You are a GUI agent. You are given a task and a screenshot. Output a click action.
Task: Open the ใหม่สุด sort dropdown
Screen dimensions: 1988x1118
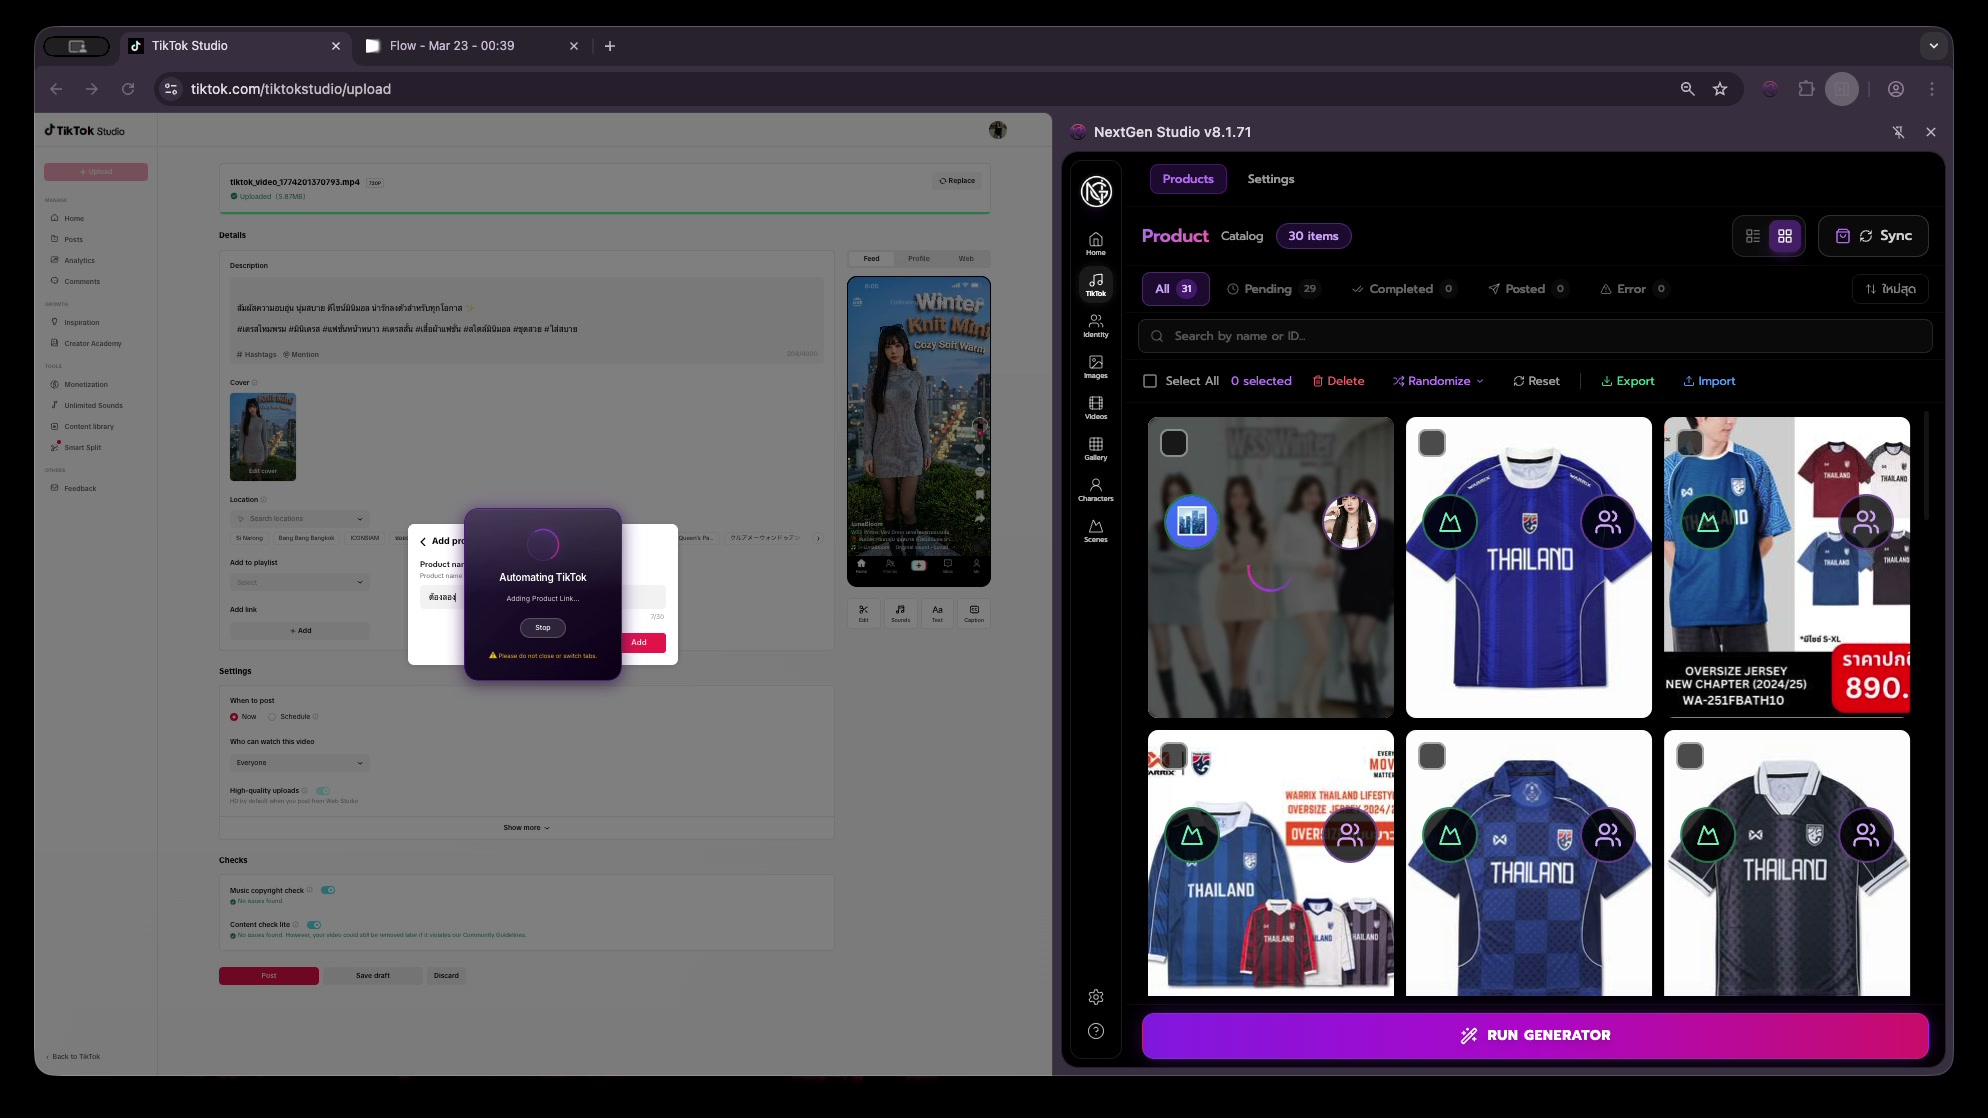pyautogui.click(x=1890, y=289)
